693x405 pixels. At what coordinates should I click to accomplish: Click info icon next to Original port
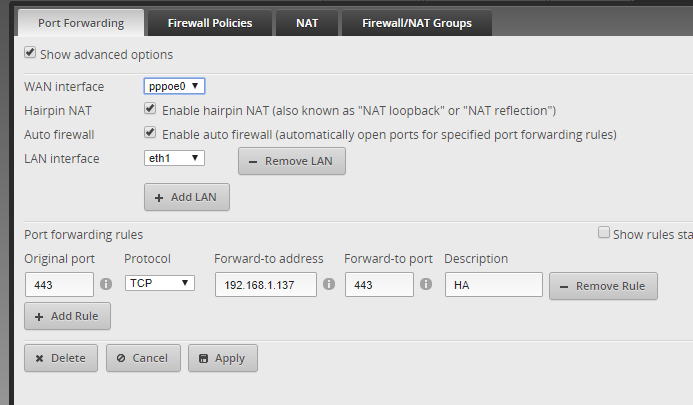pos(106,284)
